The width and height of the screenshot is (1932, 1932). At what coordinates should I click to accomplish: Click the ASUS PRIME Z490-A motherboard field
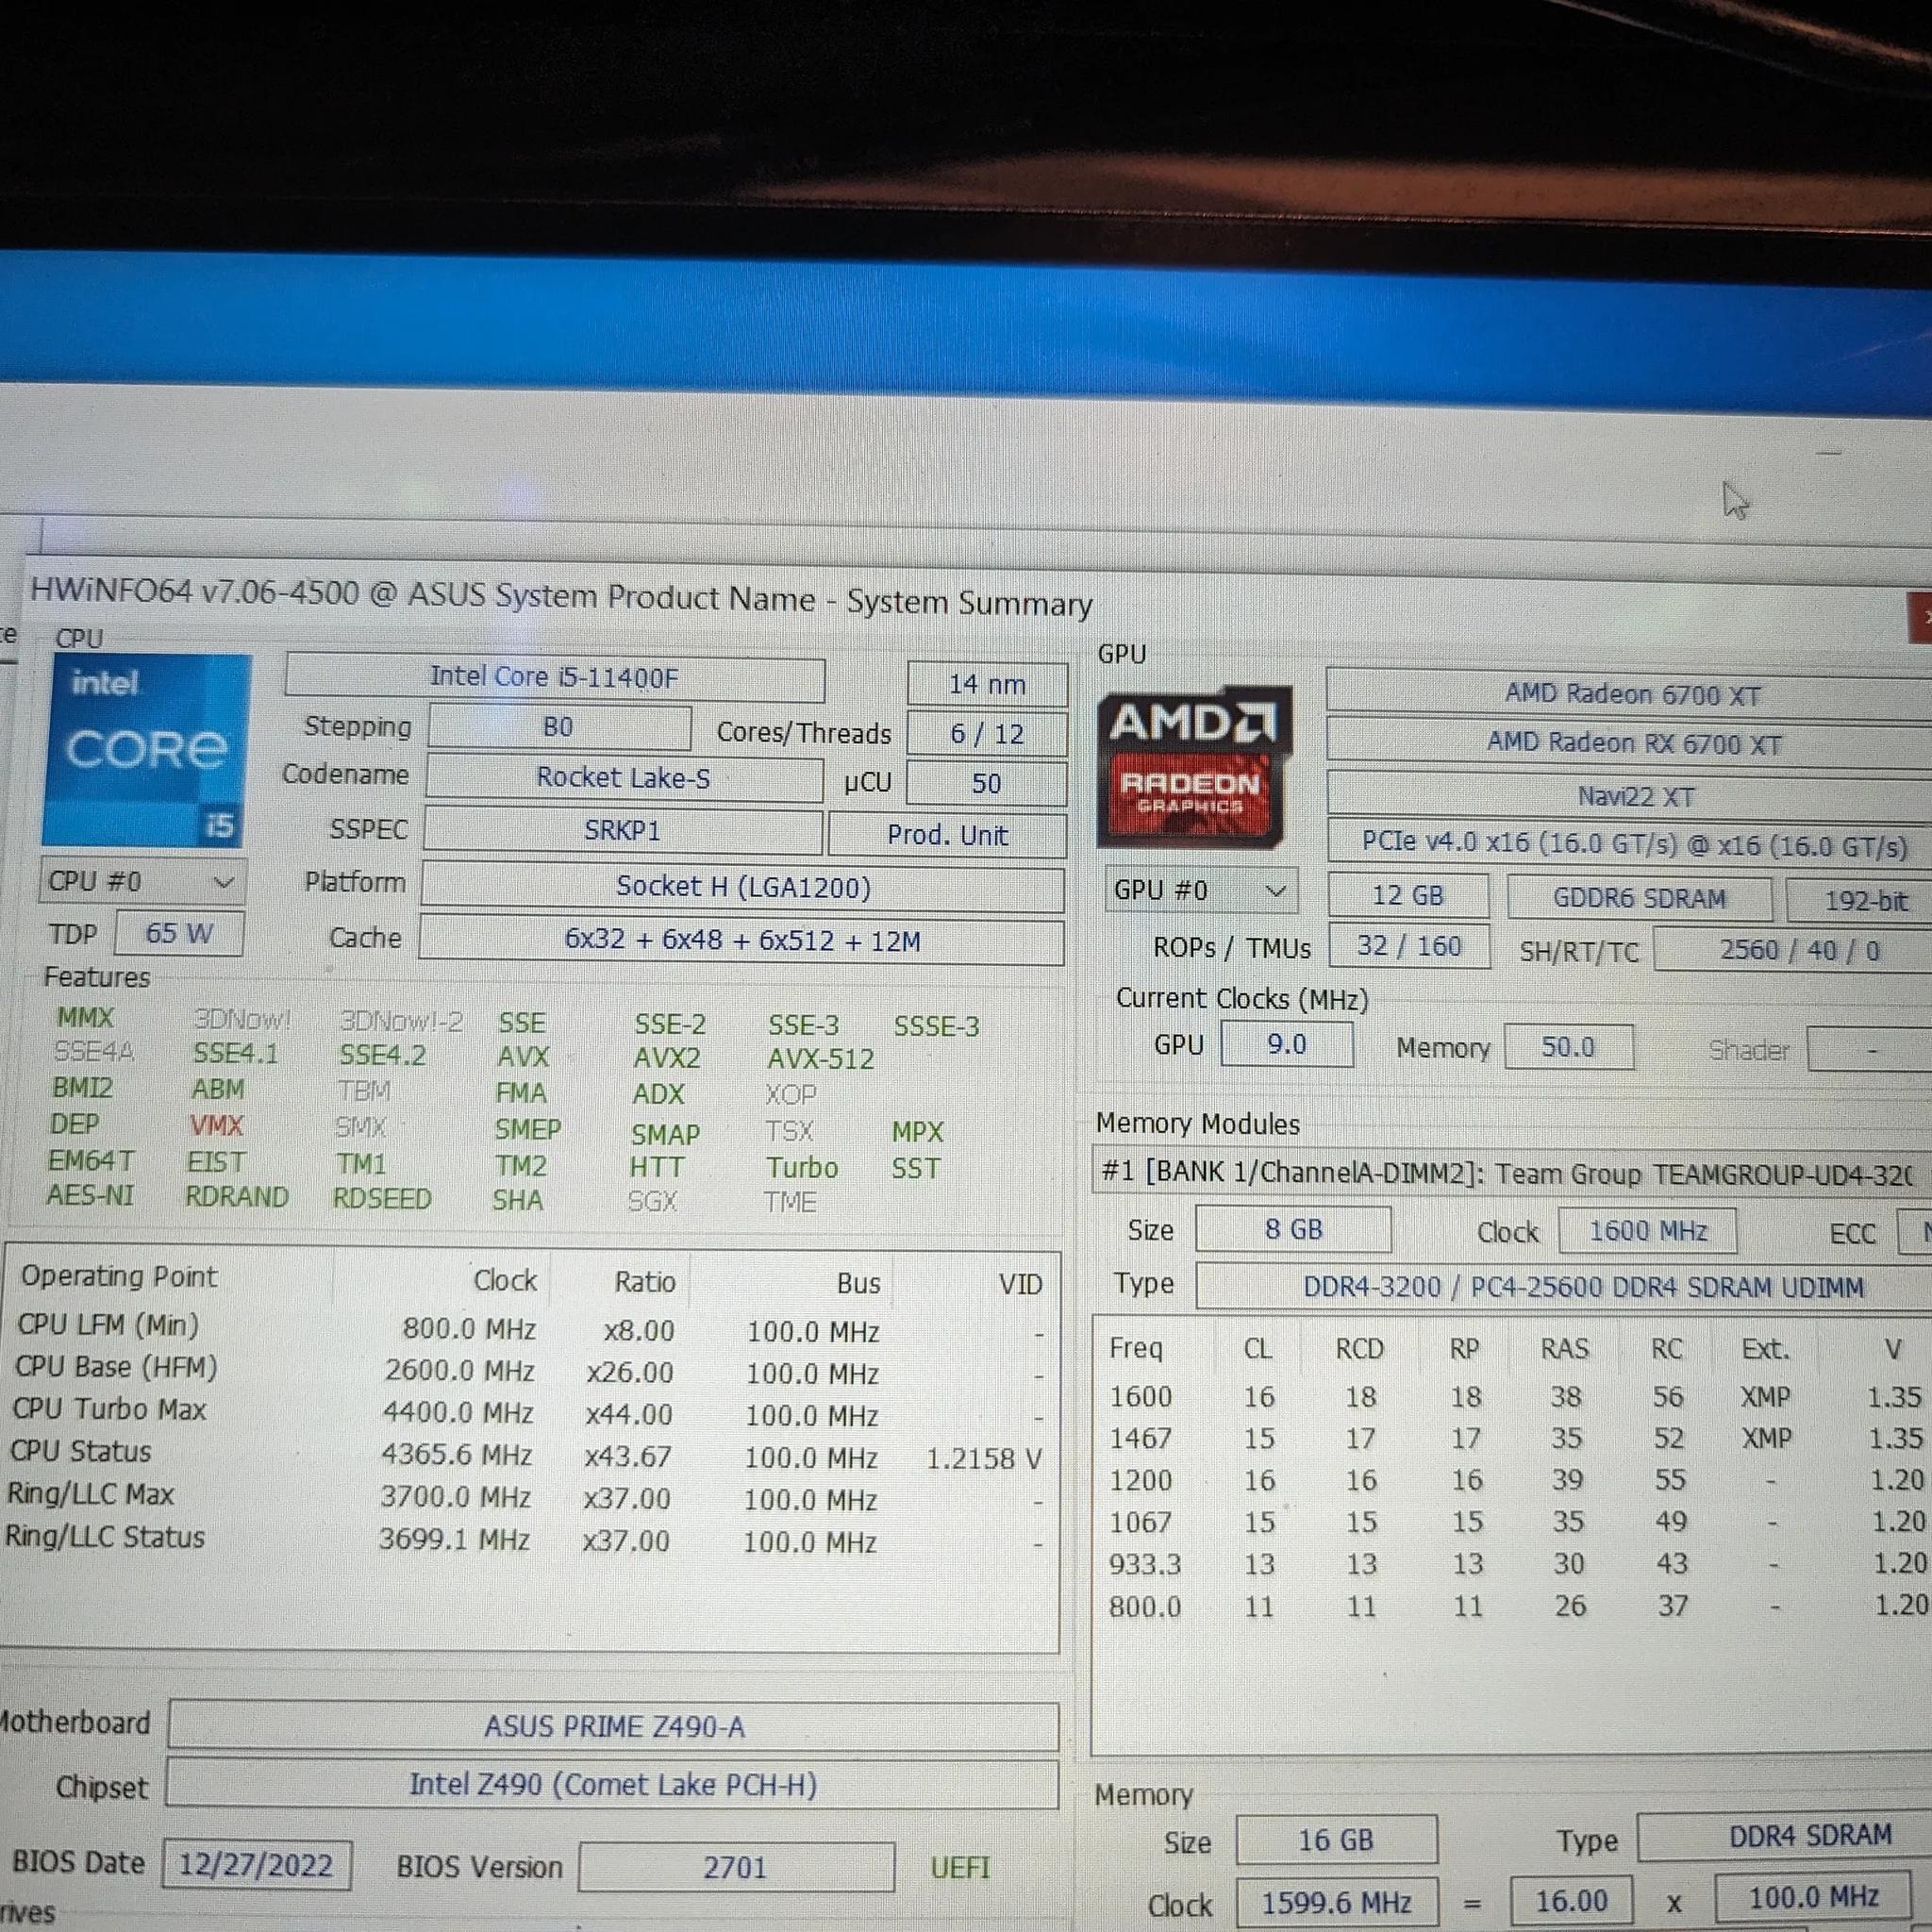point(613,1727)
